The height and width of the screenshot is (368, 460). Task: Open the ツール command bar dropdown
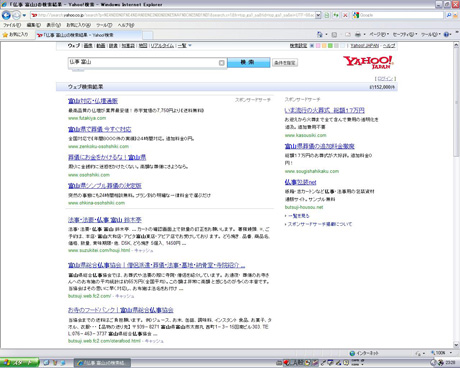click(431, 35)
